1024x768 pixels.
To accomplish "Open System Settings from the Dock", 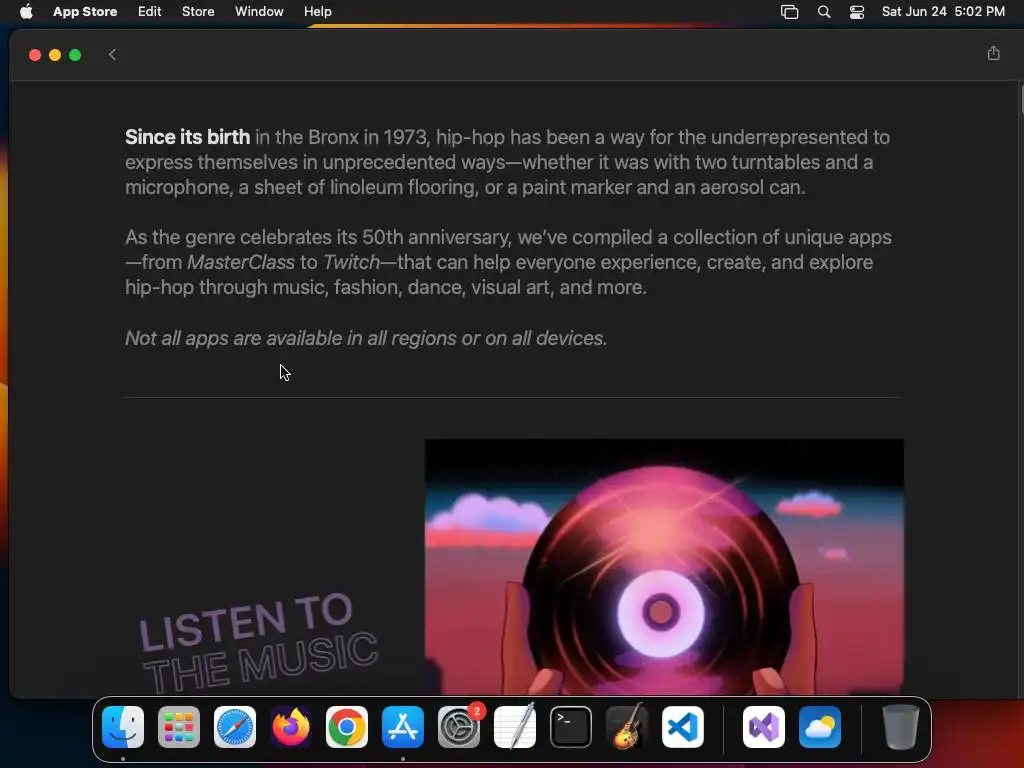I will [458, 727].
